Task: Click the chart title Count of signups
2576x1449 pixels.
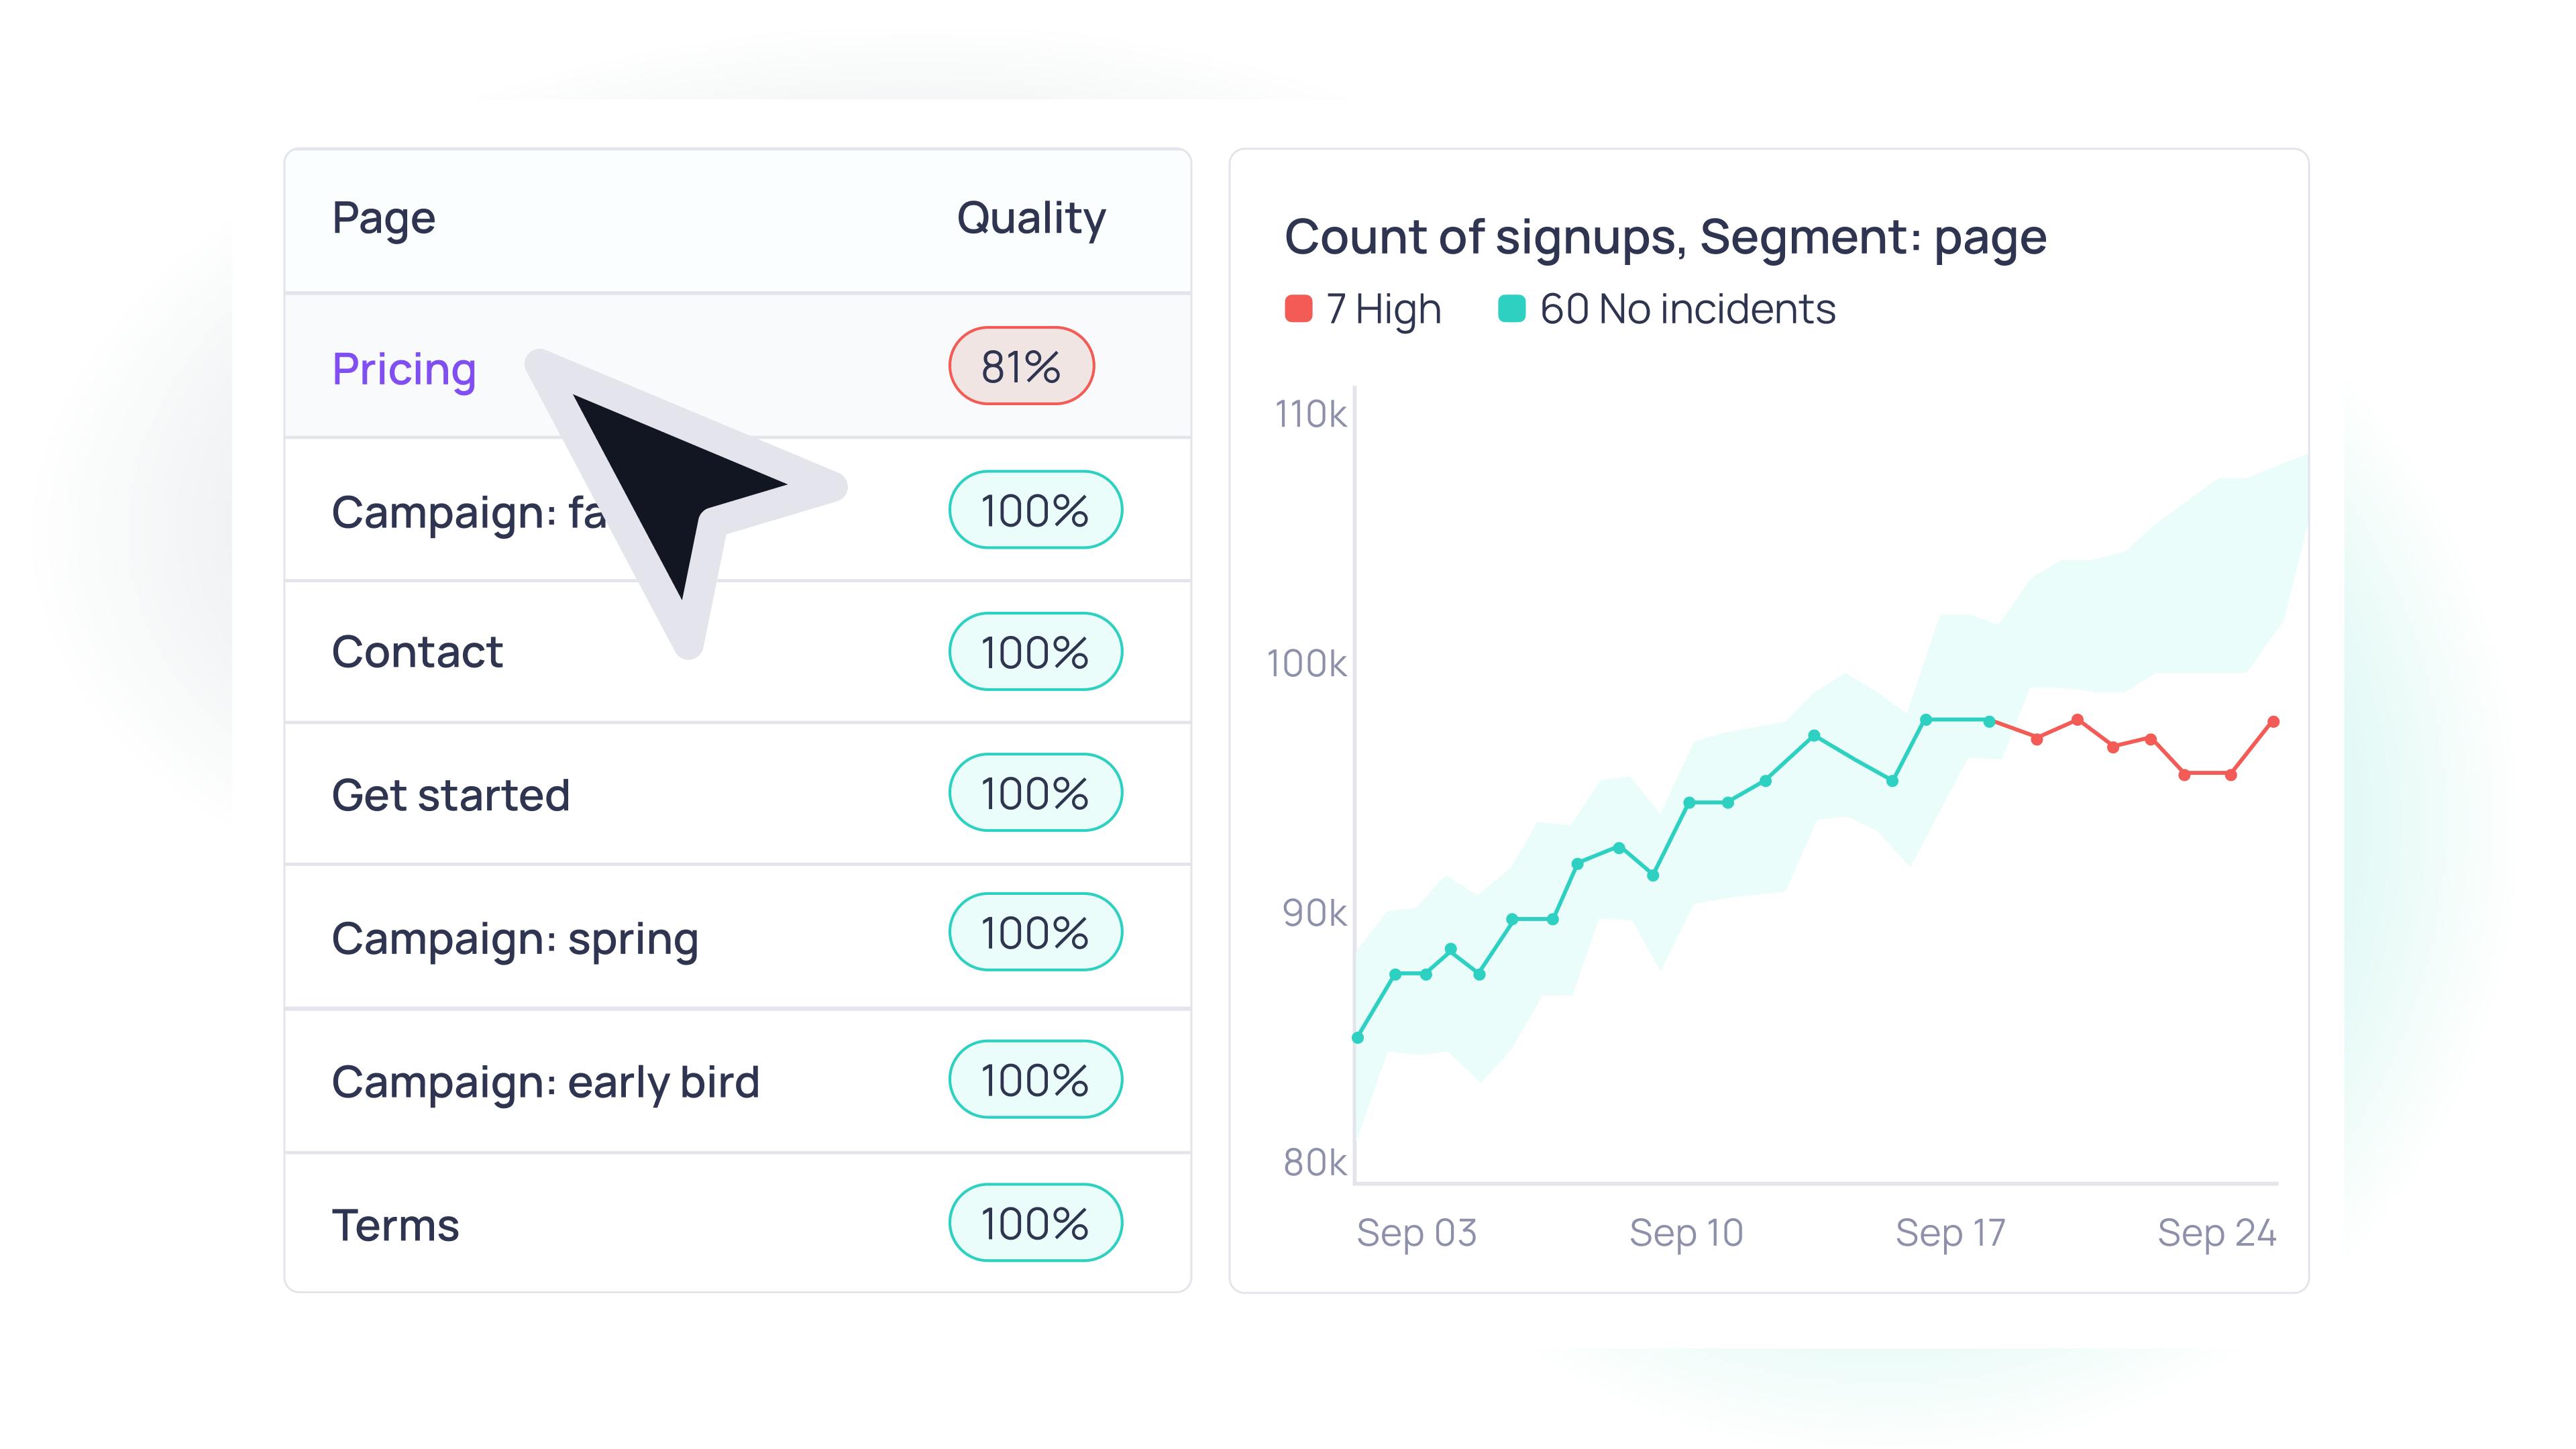Action: (1665, 237)
